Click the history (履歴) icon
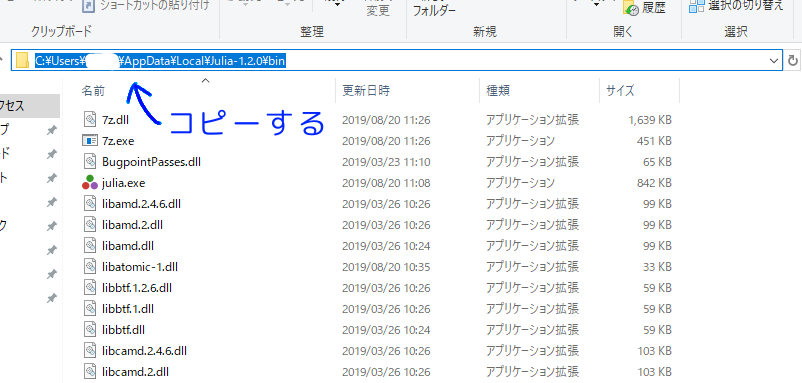The height and width of the screenshot is (383, 802). (630, 8)
